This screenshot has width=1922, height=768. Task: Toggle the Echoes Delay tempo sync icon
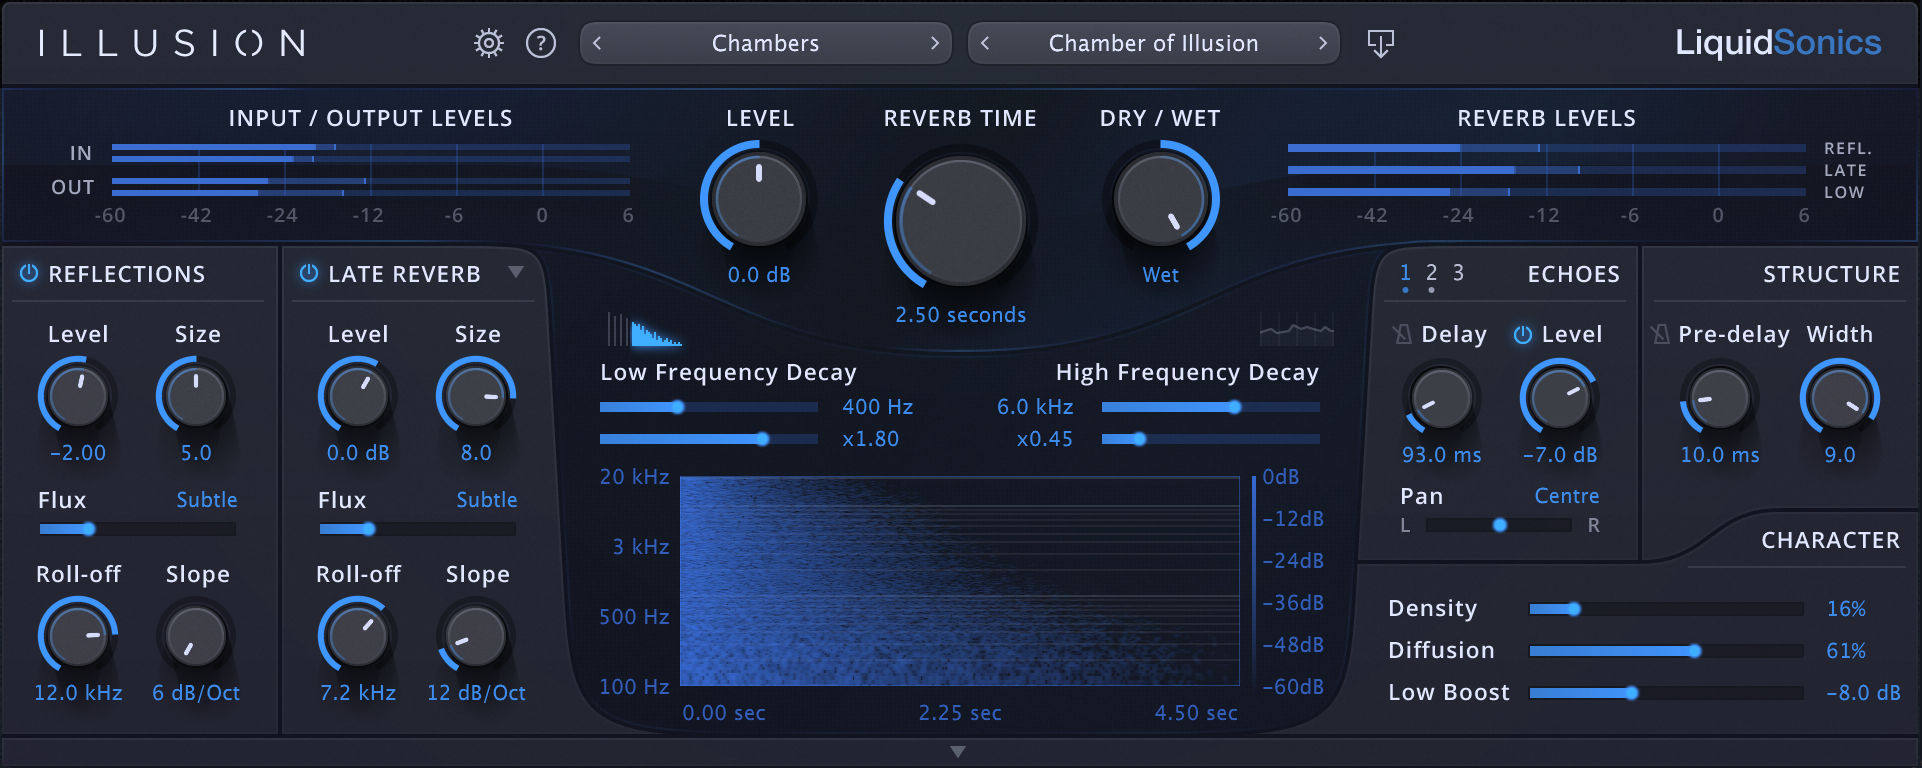click(1402, 334)
